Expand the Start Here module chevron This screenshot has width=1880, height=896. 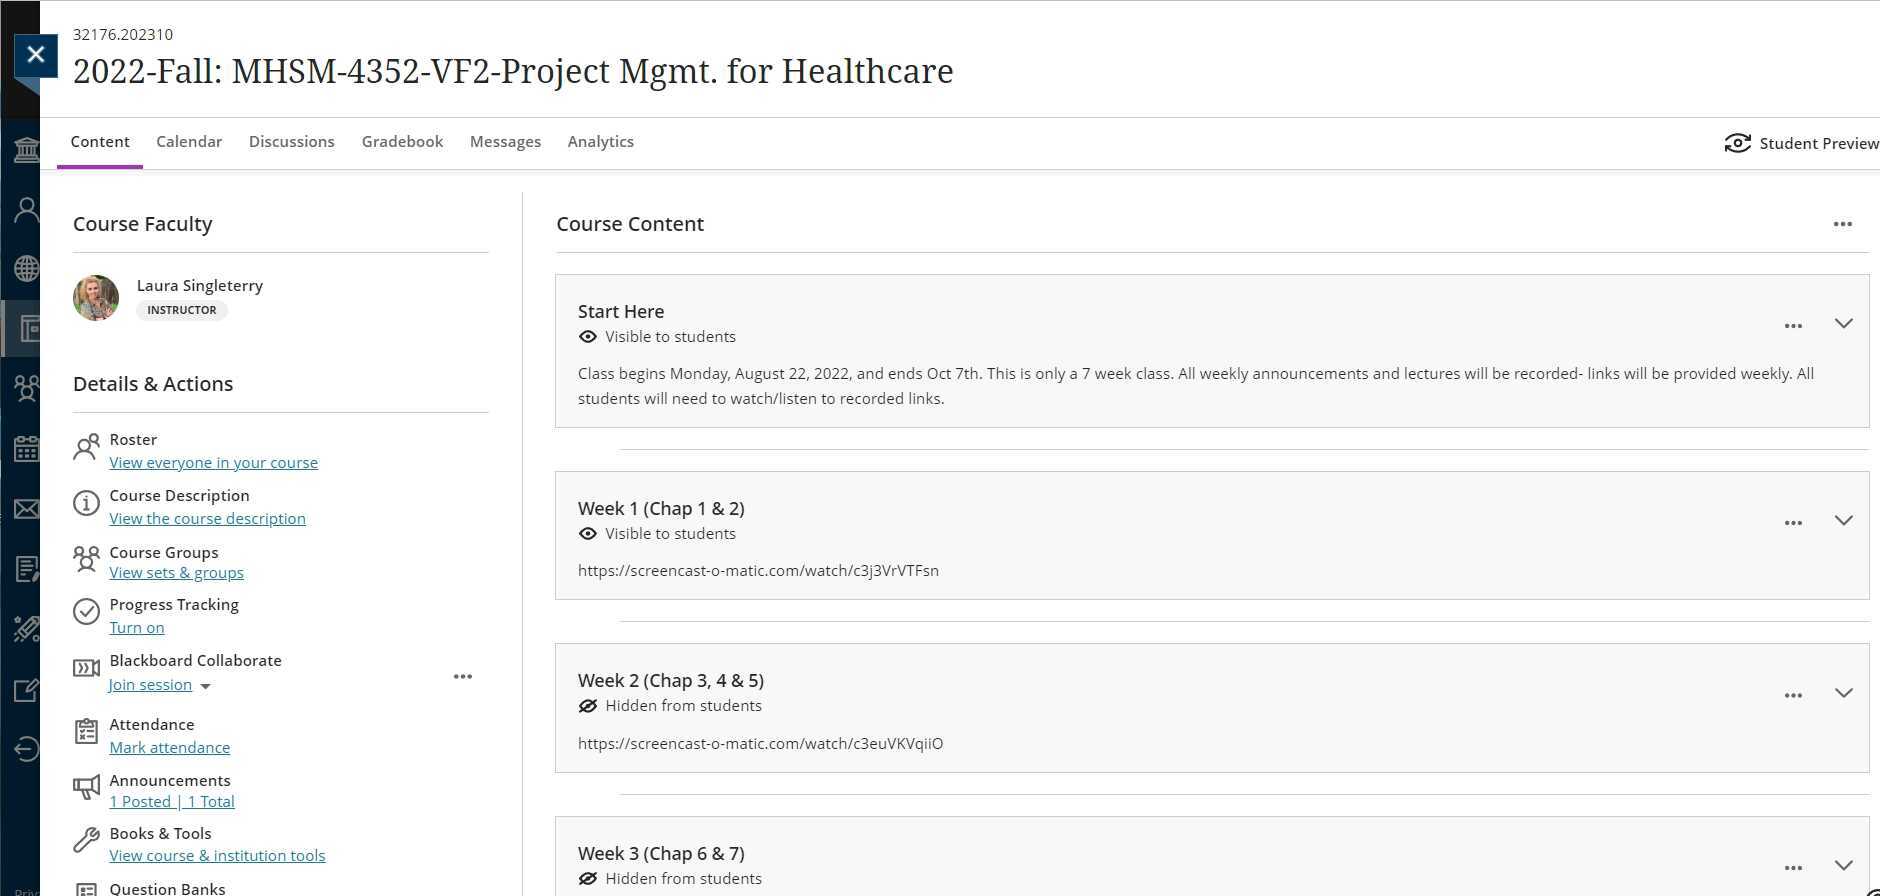click(1843, 324)
